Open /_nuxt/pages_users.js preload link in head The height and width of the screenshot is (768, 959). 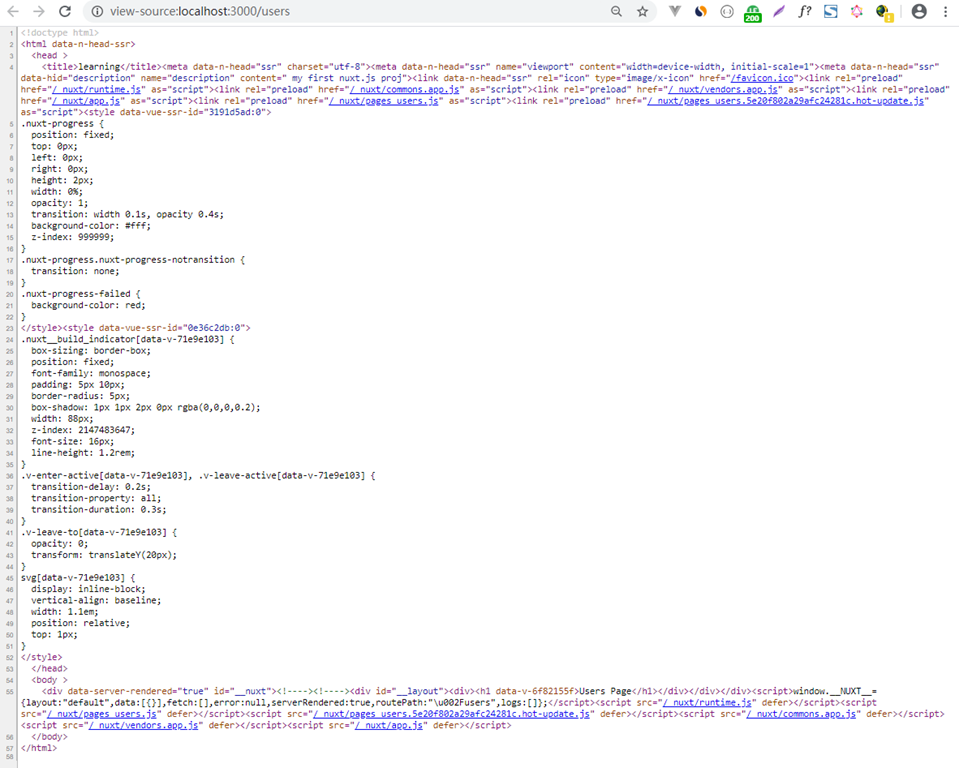coord(383,101)
